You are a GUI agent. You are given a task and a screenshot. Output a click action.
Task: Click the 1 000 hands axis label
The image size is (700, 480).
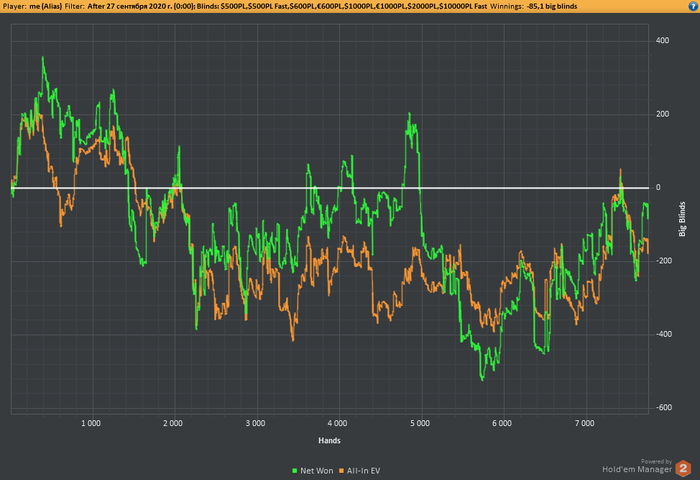(x=91, y=423)
